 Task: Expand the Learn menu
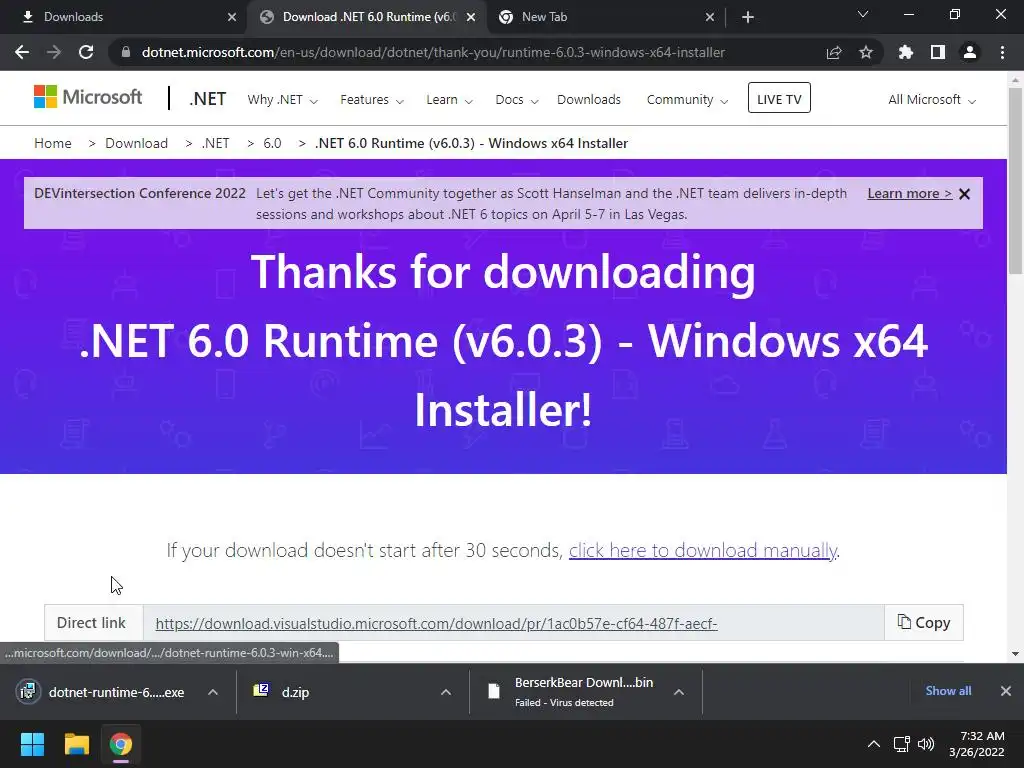click(449, 100)
